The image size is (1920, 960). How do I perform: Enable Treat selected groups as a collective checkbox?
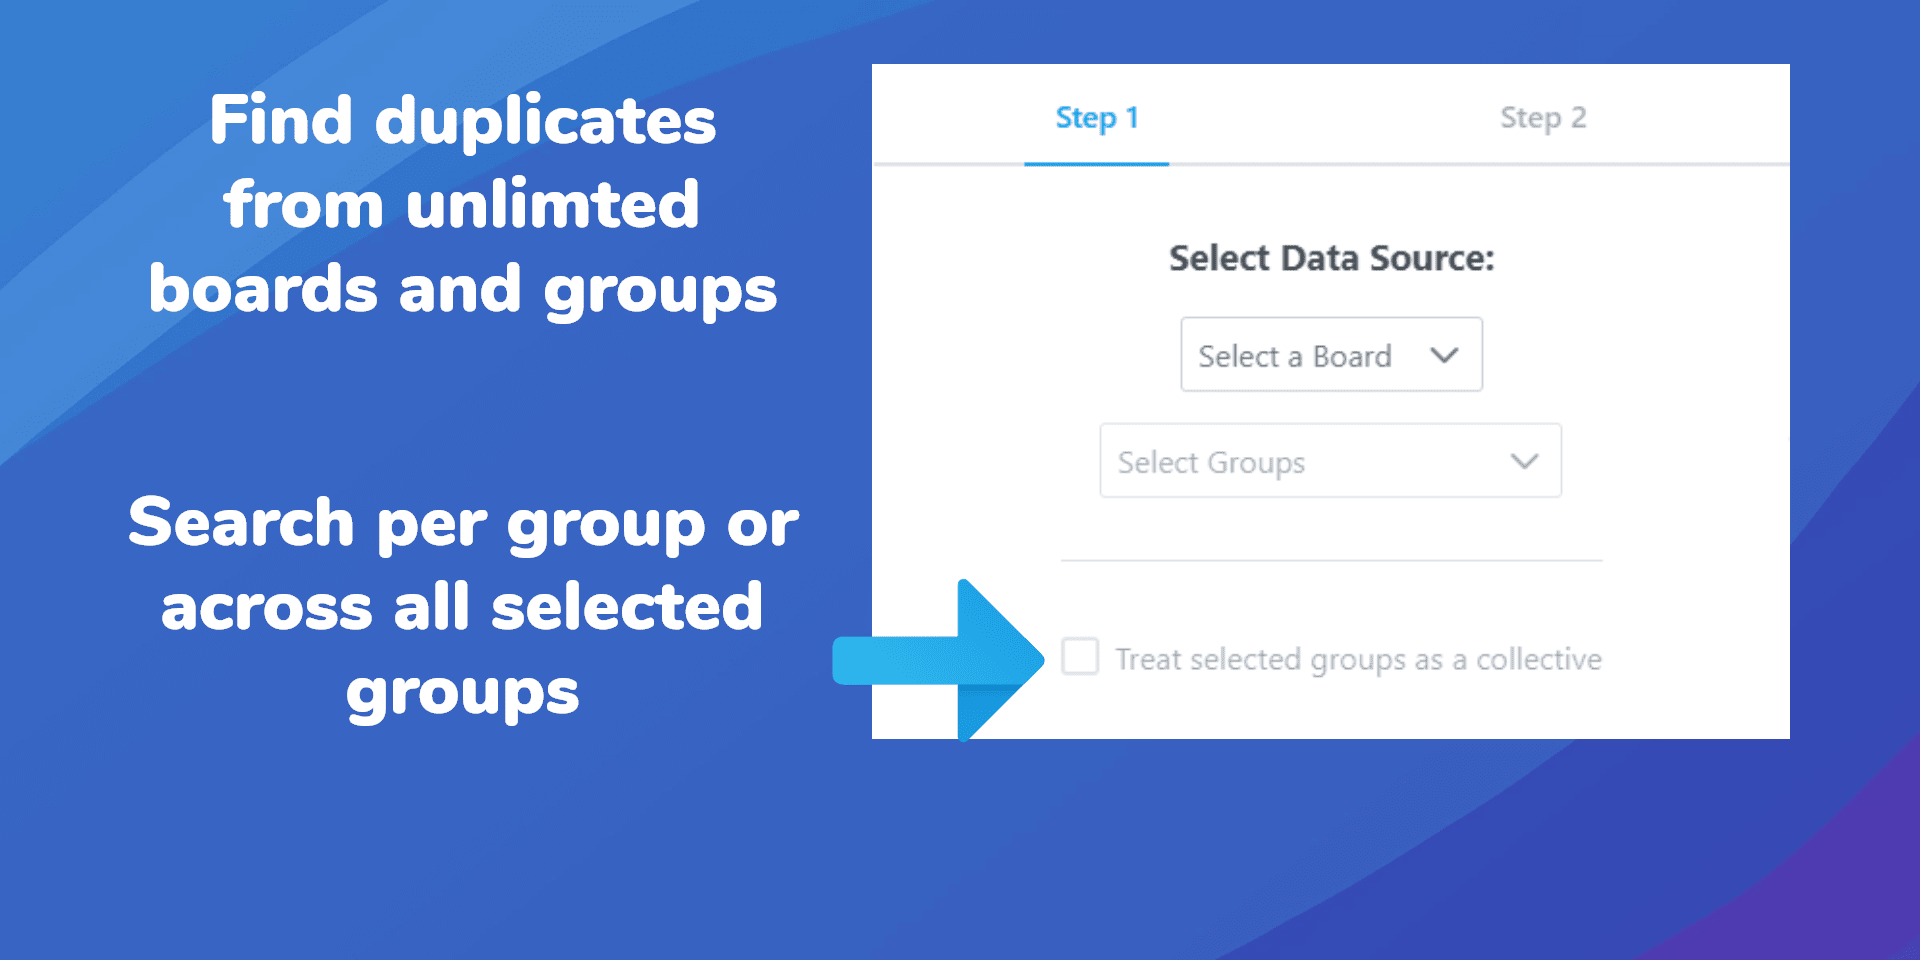click(1080, 657)
